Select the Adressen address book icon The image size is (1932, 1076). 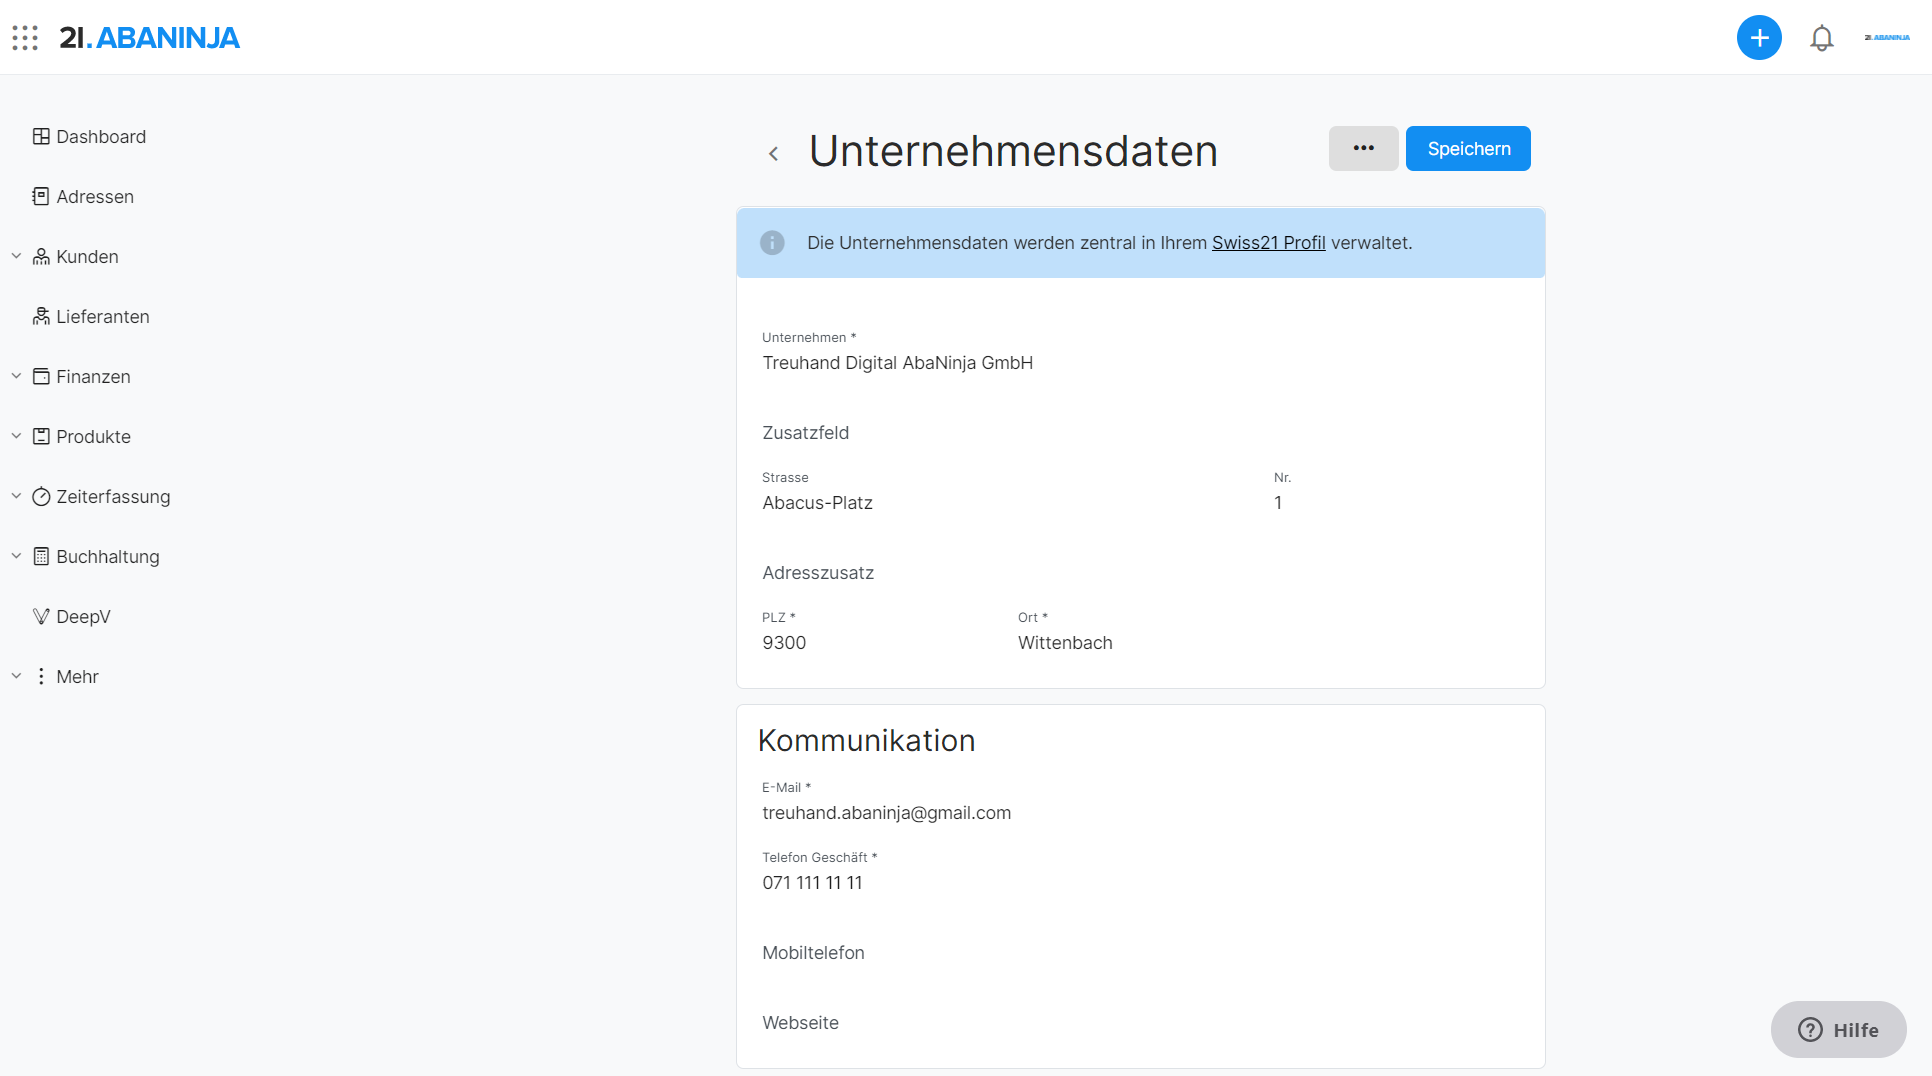pos(41,197)
